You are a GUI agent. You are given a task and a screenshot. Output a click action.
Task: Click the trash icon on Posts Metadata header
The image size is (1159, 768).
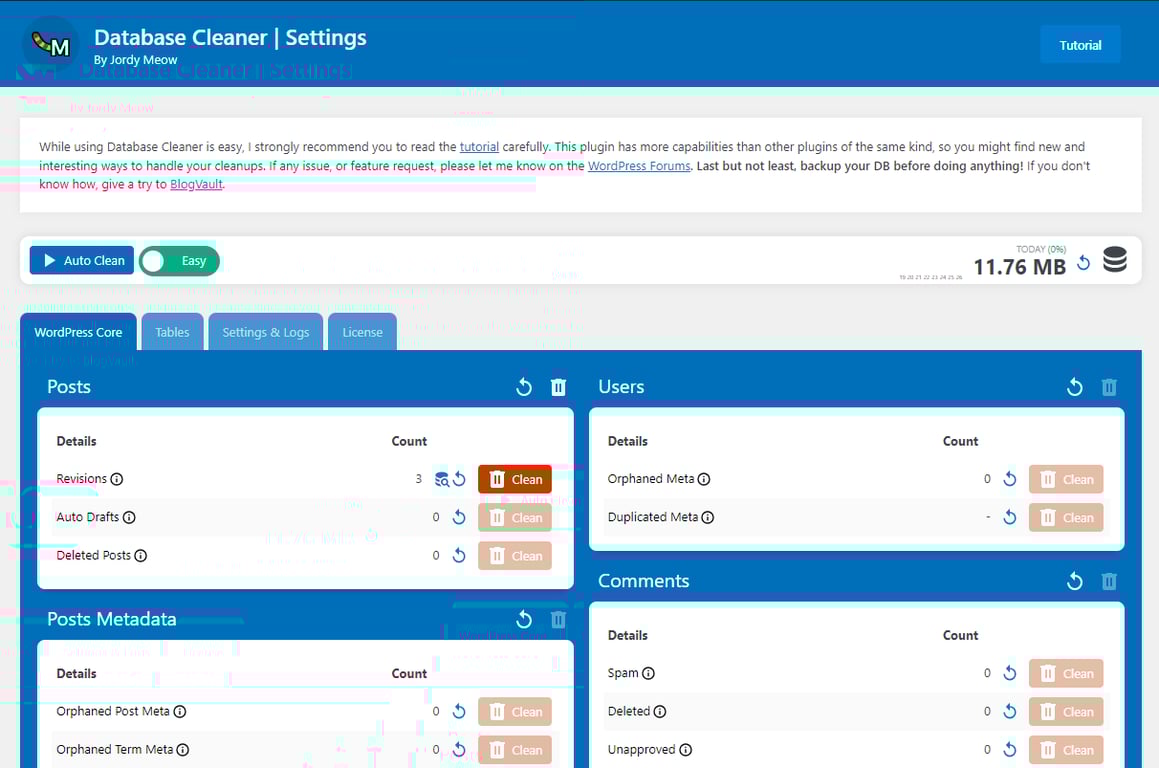coord(558,619)
